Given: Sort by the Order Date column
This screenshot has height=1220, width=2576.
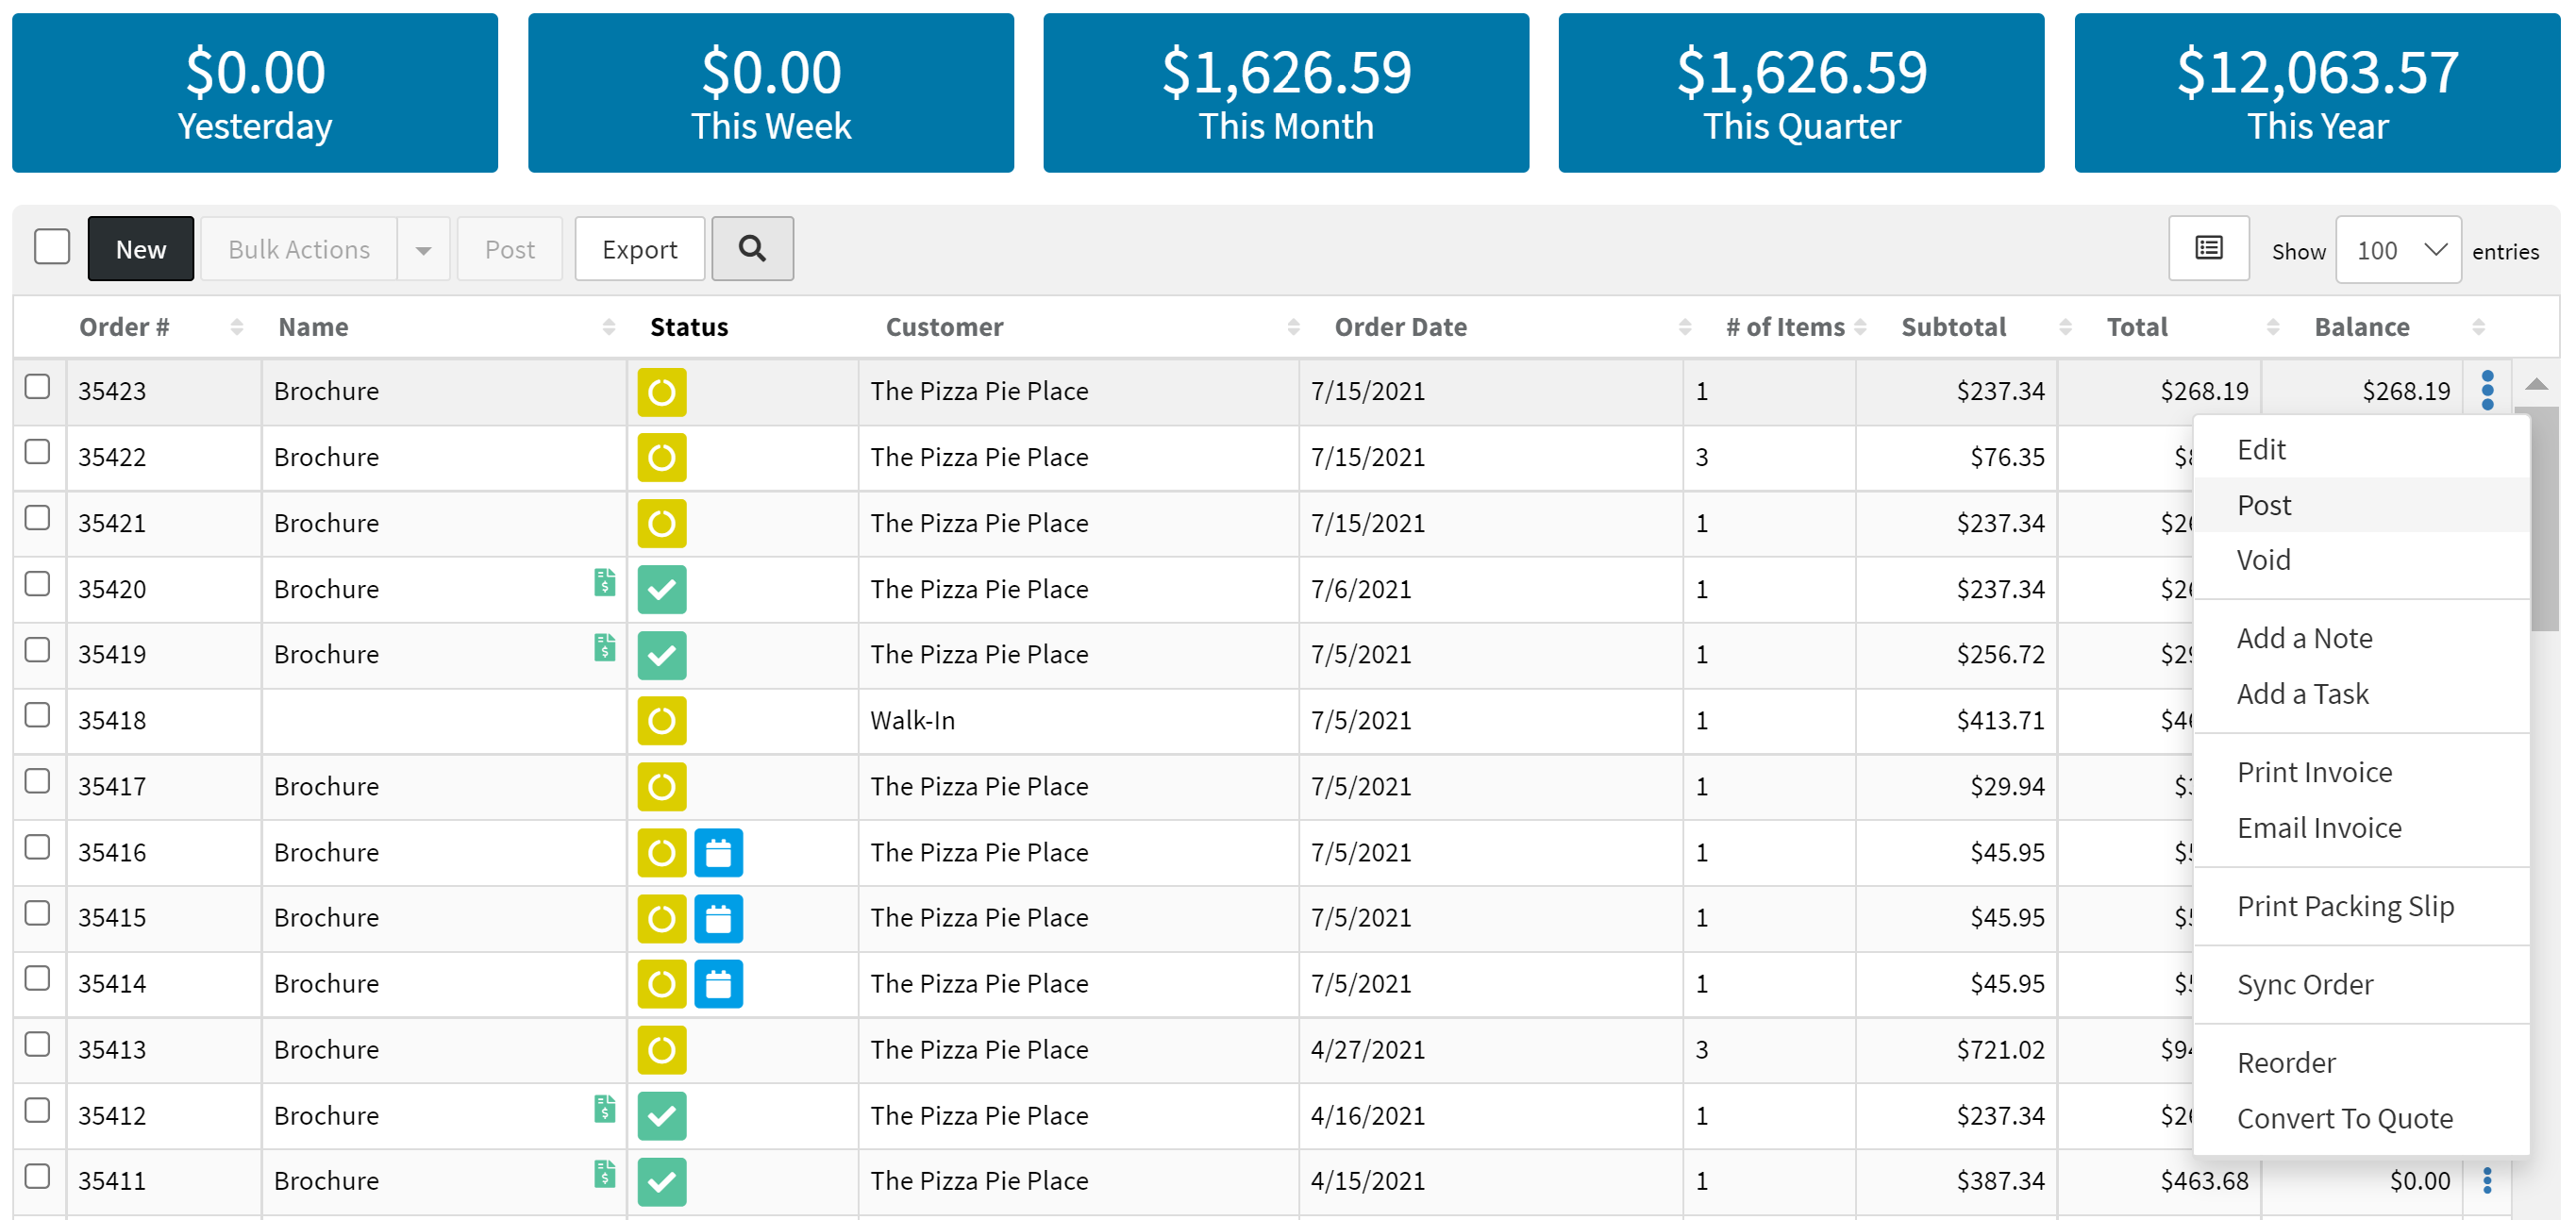Looking at the screenshot, I should point(1400,327).
